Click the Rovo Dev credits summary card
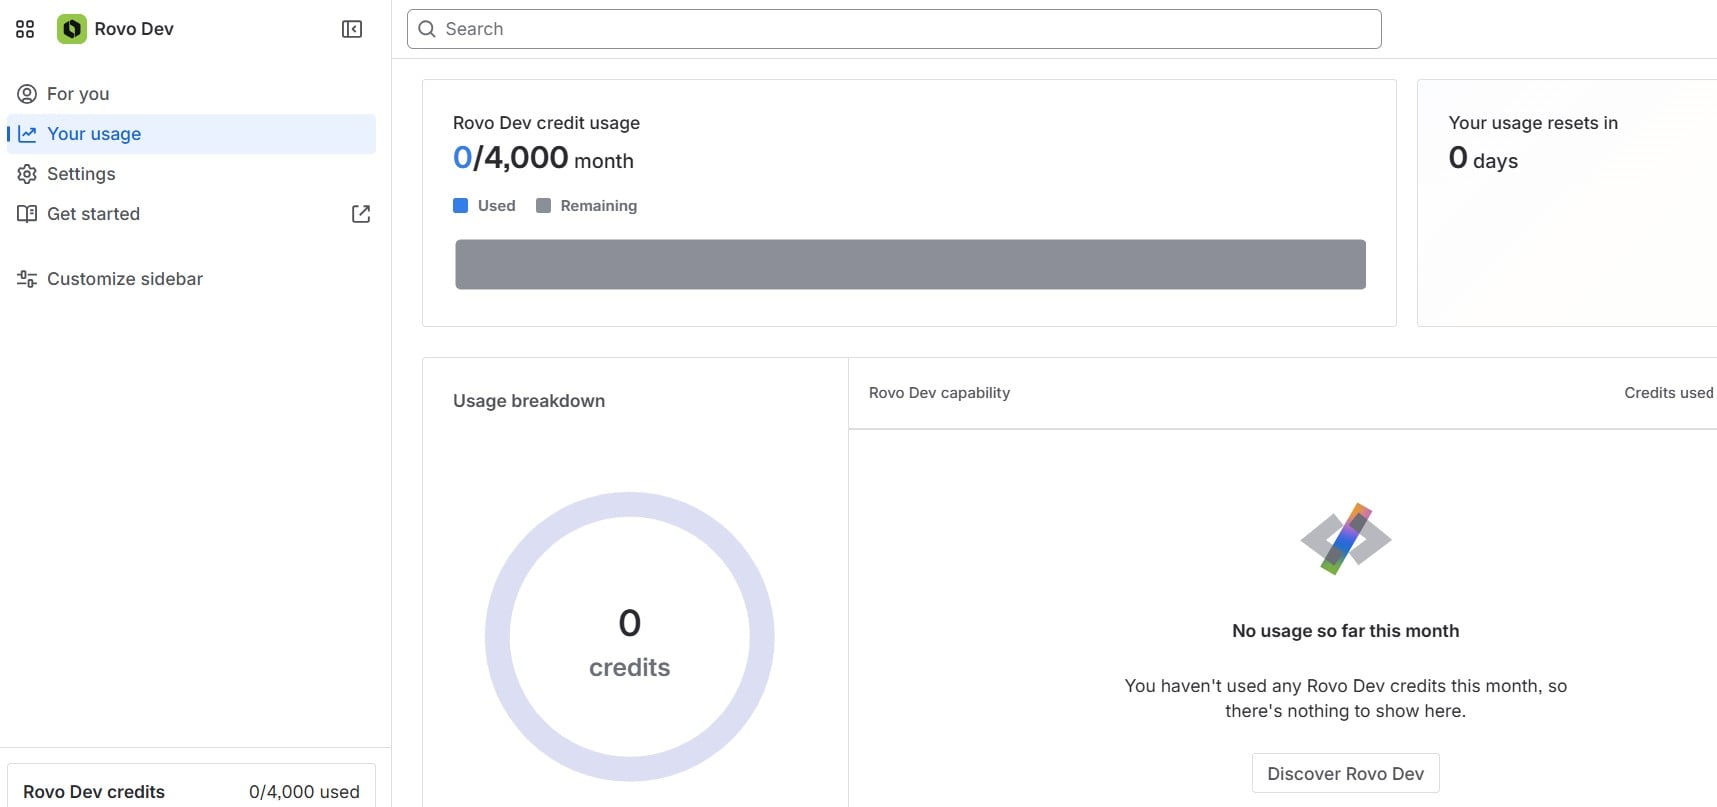The height and width of the screenshot is (807, 1717). [x=191, y=786]
